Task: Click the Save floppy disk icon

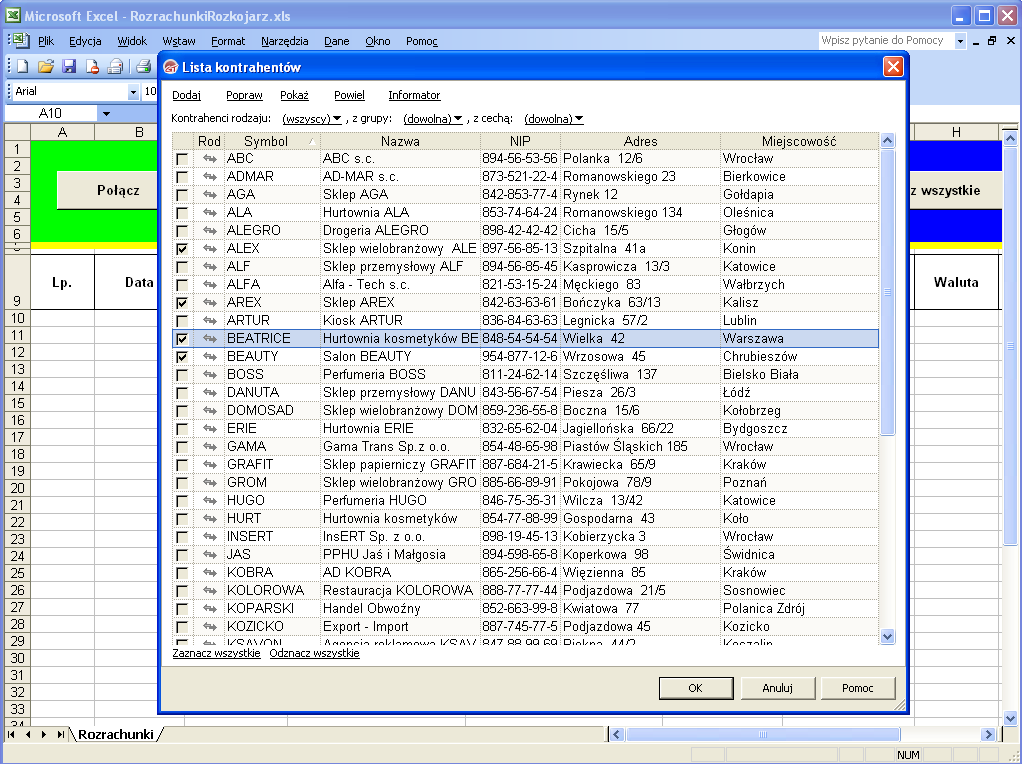Action: (x=69, y=67)
